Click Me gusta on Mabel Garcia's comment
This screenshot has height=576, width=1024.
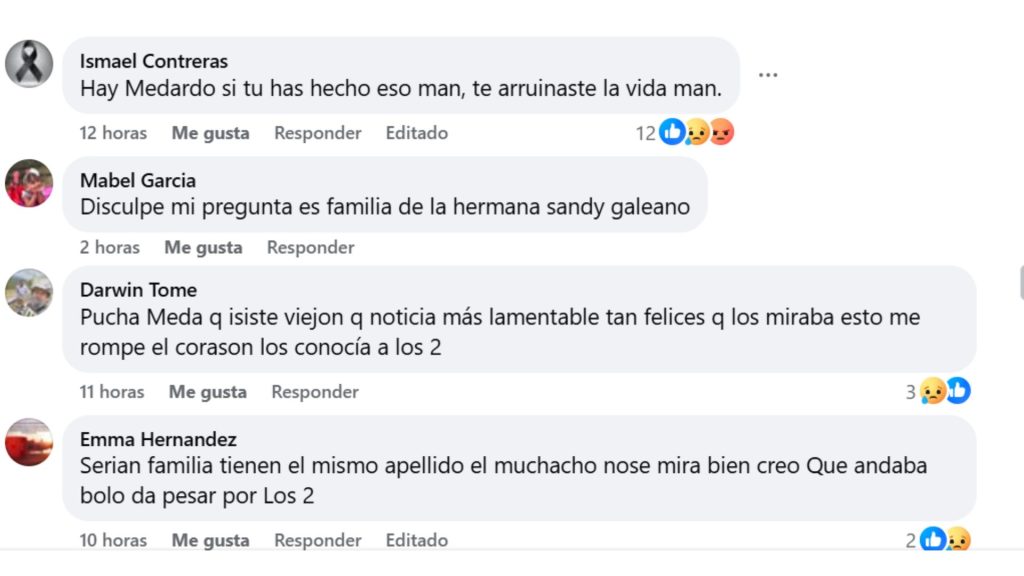click(x=203, y=247)
